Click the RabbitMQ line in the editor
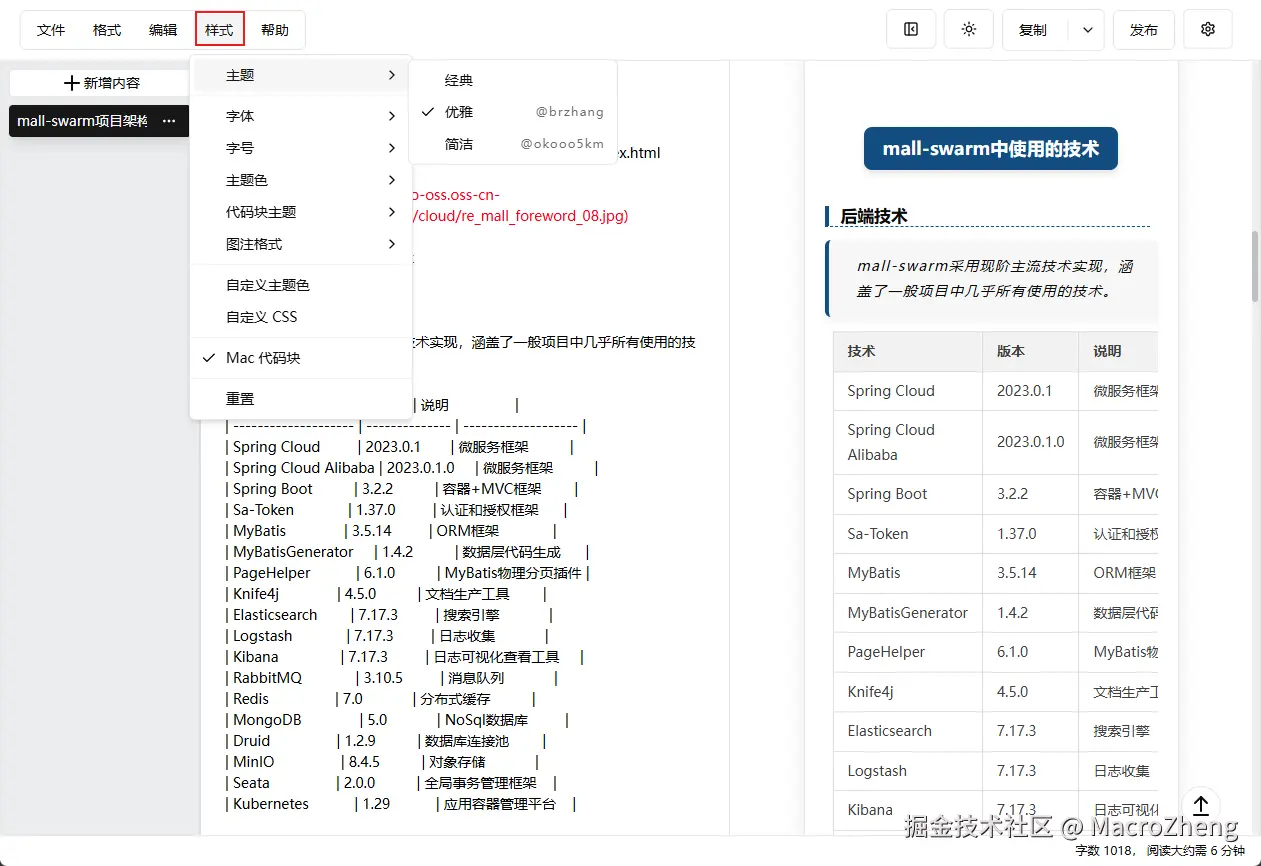Screen dimensions: 1261x866 point(392,678)
